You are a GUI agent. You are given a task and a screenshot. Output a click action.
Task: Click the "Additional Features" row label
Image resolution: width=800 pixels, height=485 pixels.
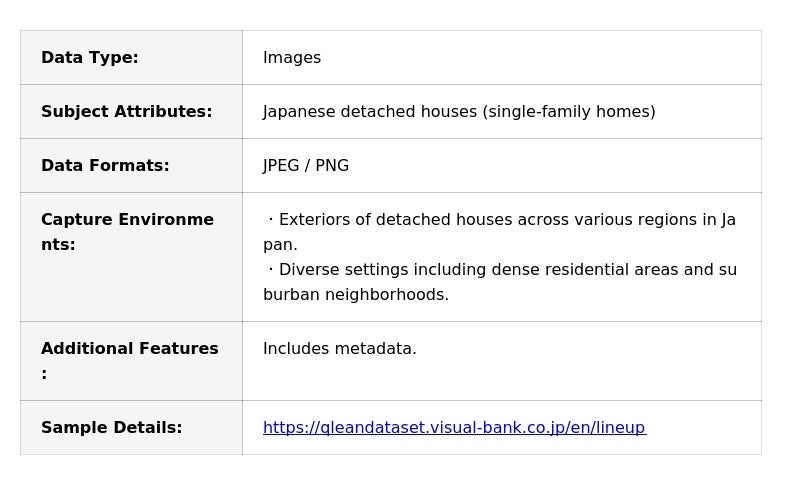click(129, 349)
